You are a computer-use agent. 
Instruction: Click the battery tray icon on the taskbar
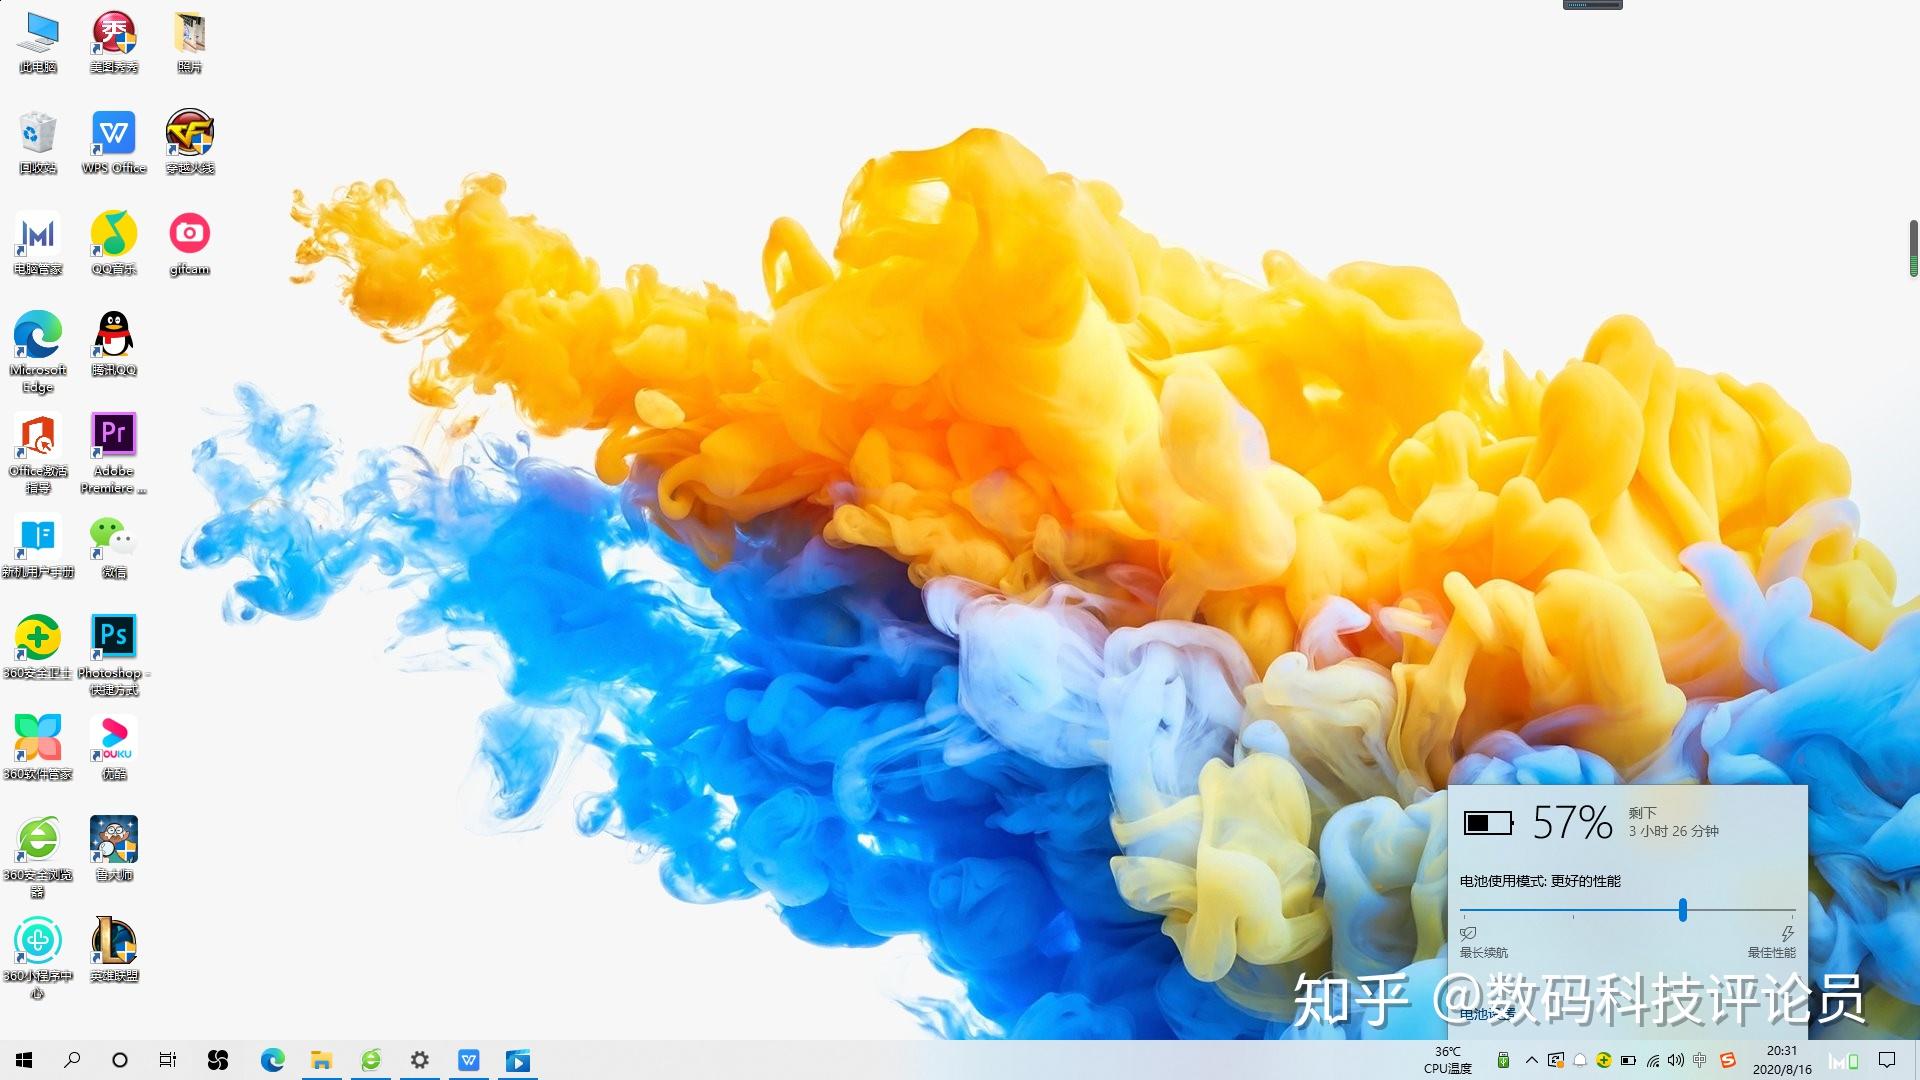pos(1628,1060)
